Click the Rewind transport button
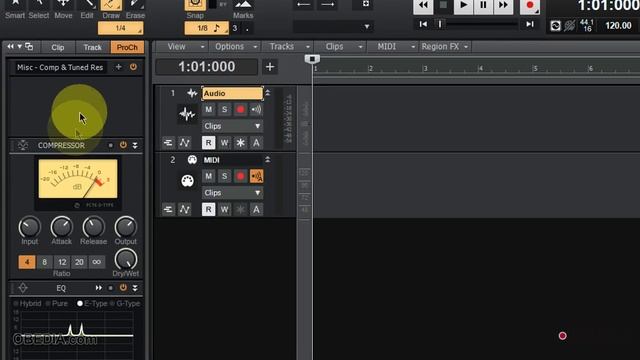 [x=423, y=6]
